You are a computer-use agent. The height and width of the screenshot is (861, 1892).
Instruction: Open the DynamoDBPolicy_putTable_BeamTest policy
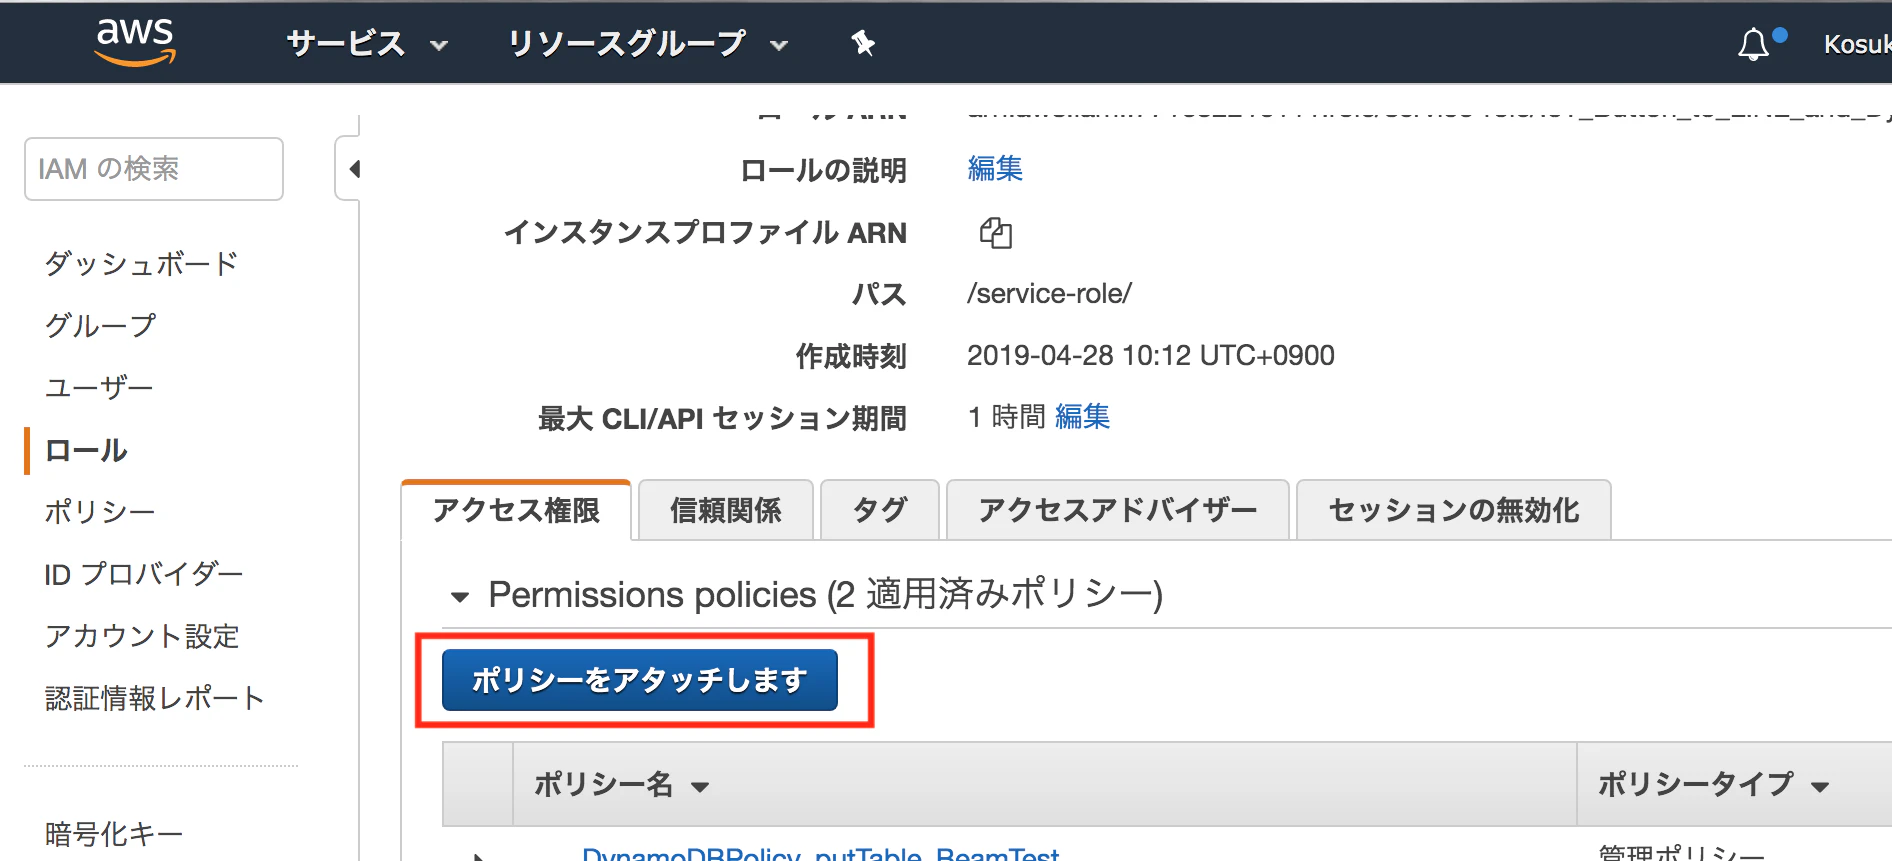click(x=820, y=855)
